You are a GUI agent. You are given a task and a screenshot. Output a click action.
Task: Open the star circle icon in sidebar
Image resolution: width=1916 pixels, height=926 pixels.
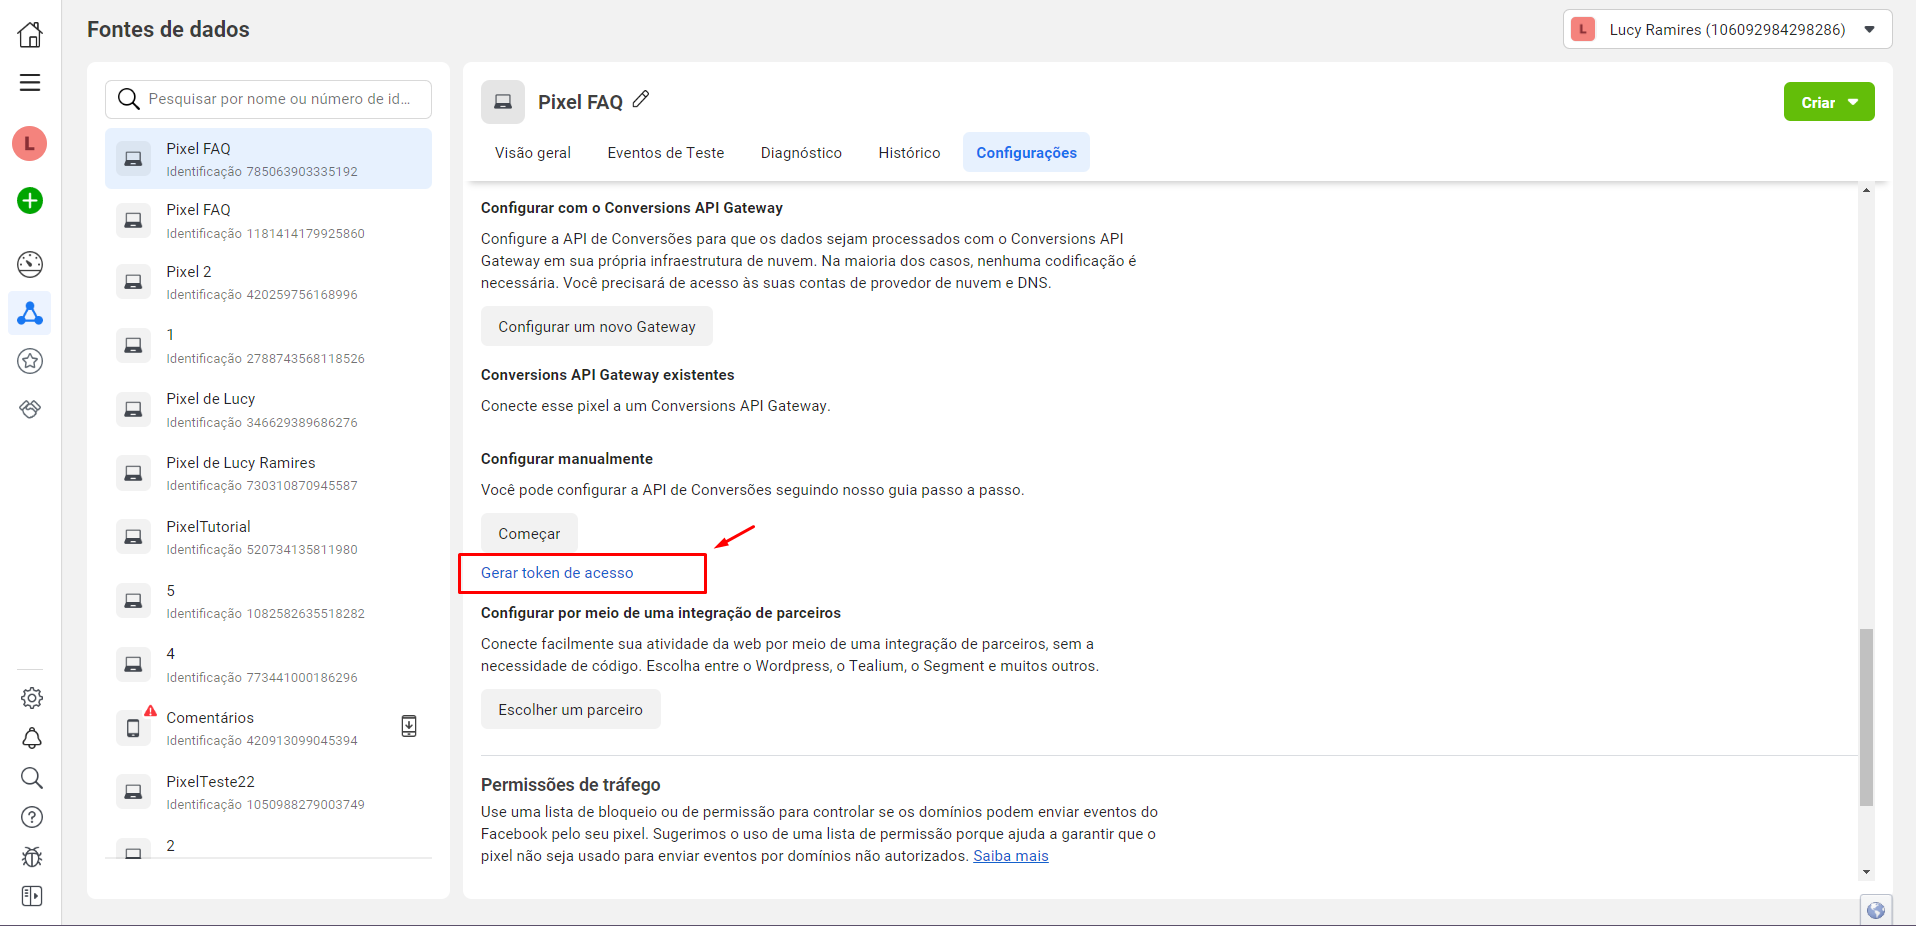pos(30,361)
